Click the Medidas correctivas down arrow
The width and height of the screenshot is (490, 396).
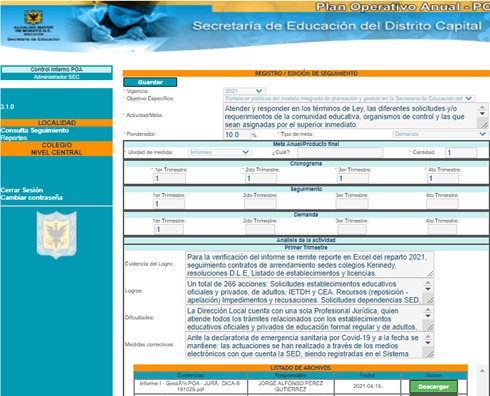(x=428, y=343)
